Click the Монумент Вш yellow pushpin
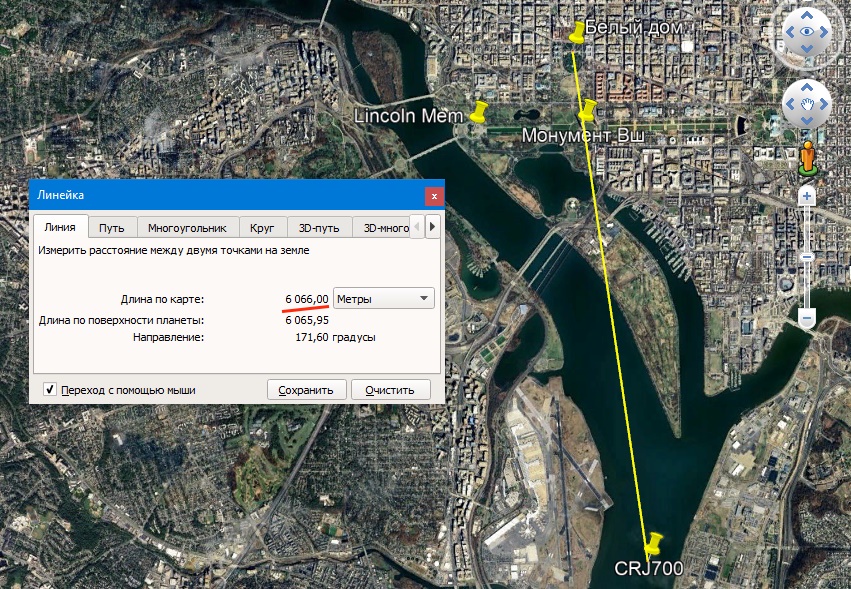 587,111
